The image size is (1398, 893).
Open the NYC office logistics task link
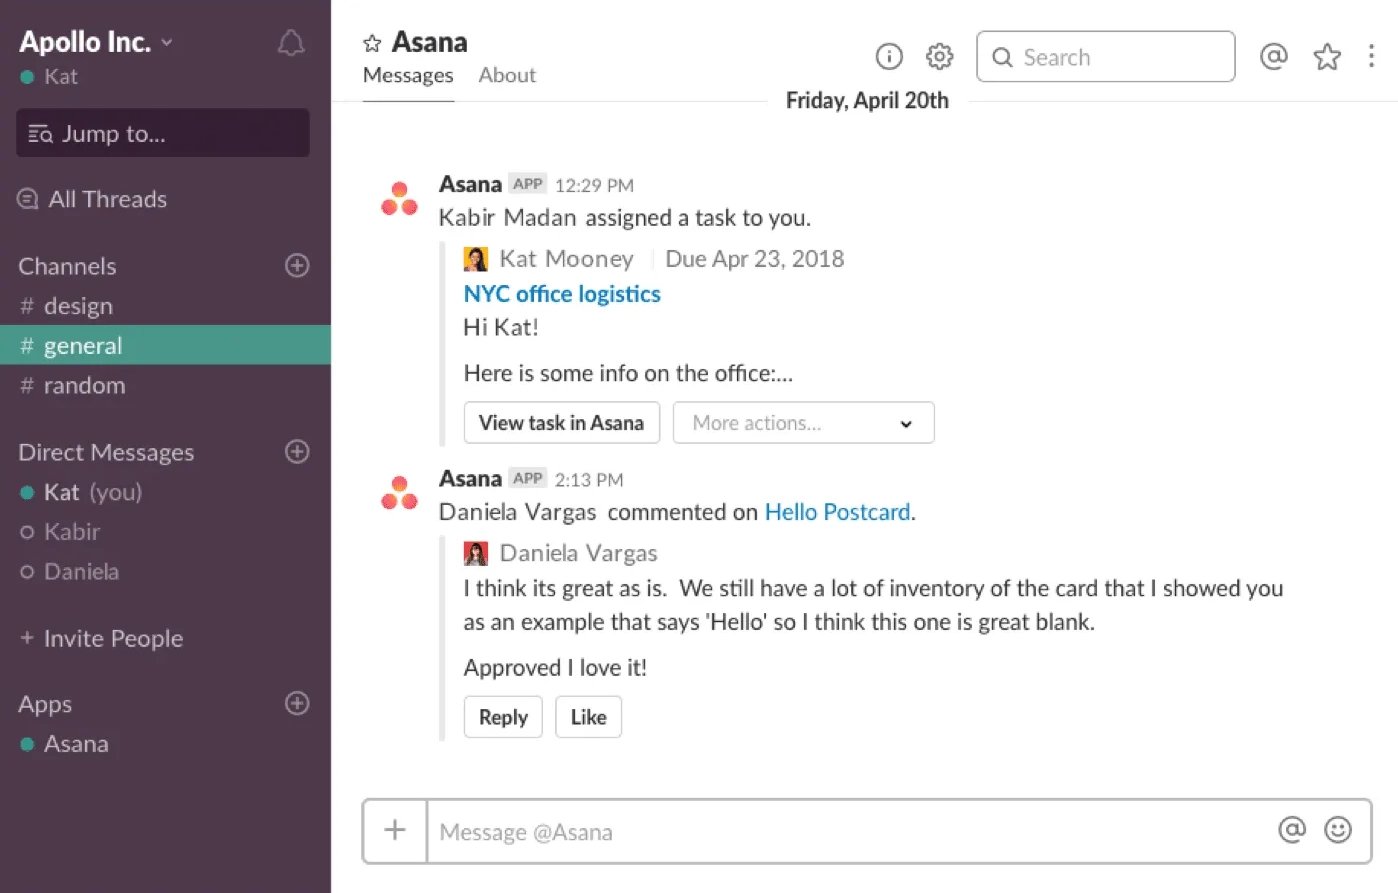point(561,293)
